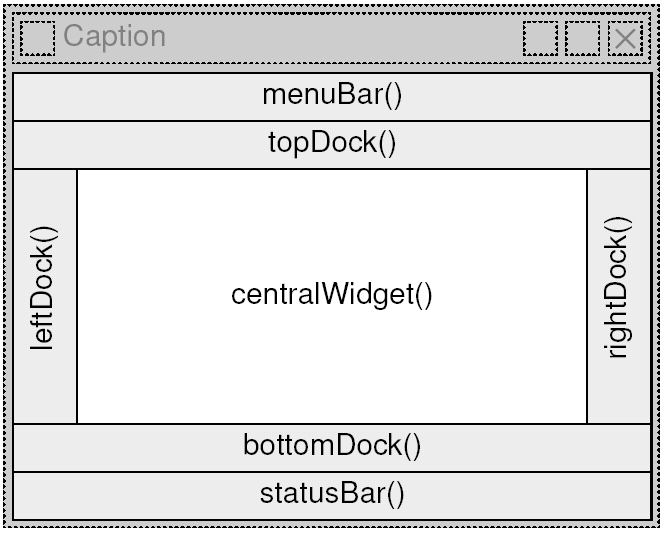Click the rotated leftDock() label text
This screenshot has height=536, width=664.
point(43,288)
